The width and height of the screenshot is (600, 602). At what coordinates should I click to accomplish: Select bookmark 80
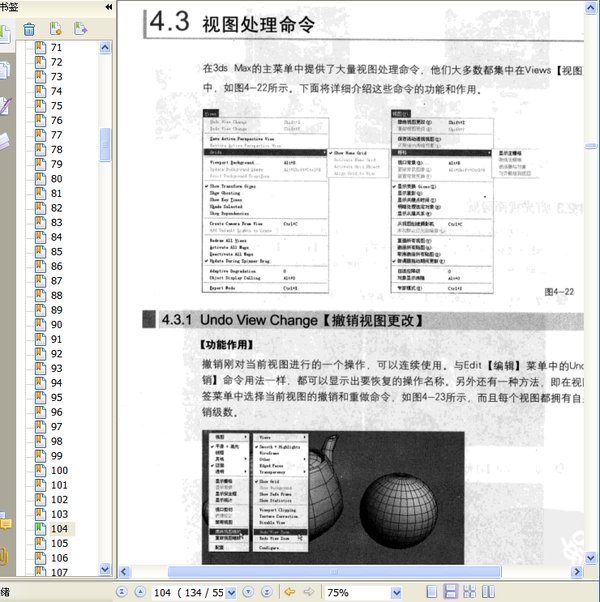point(56,179)
